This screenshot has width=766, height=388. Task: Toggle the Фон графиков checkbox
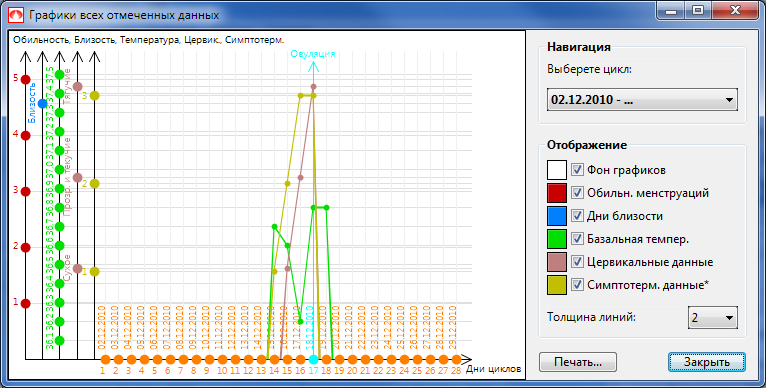[x=578, y=170]
